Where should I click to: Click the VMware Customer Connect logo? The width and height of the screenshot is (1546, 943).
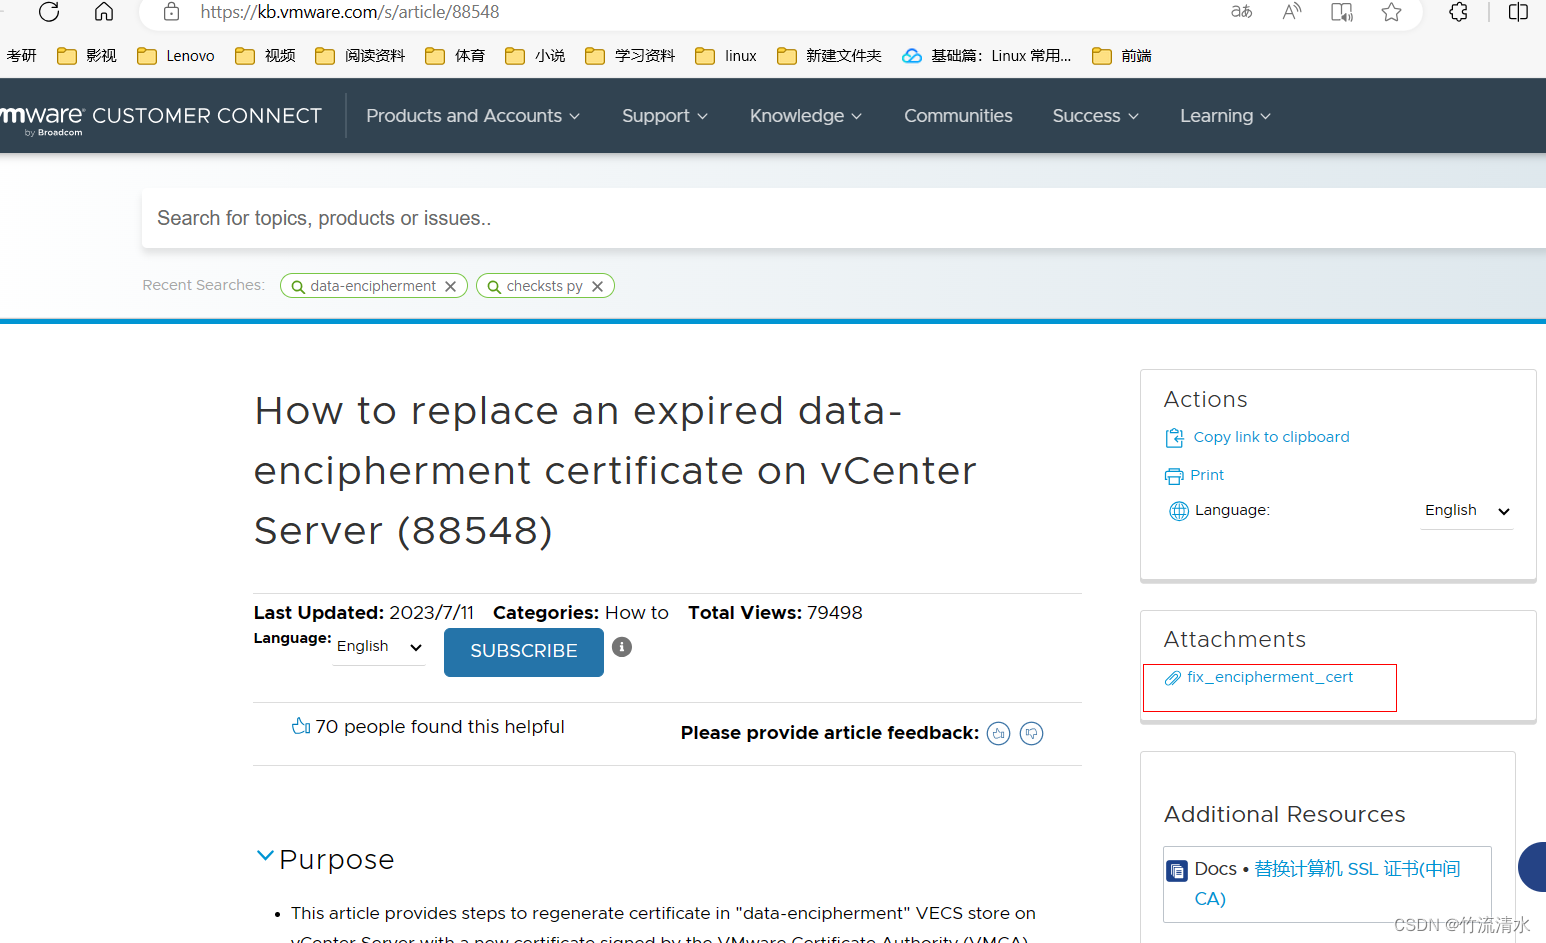[x=161, y=117]
